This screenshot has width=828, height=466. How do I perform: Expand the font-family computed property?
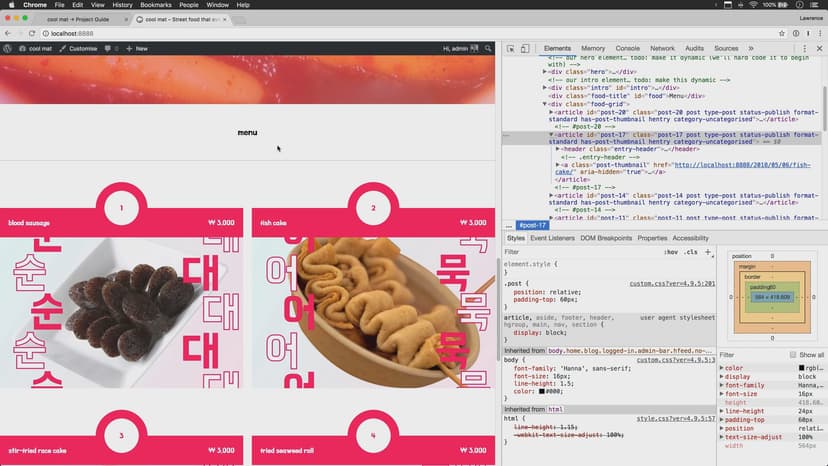(723, 385)
